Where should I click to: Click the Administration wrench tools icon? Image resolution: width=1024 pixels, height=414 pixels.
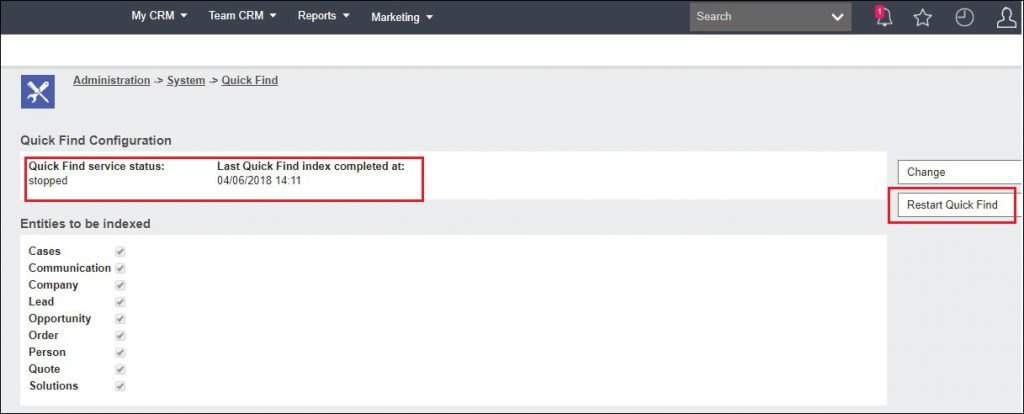point(37,91)
